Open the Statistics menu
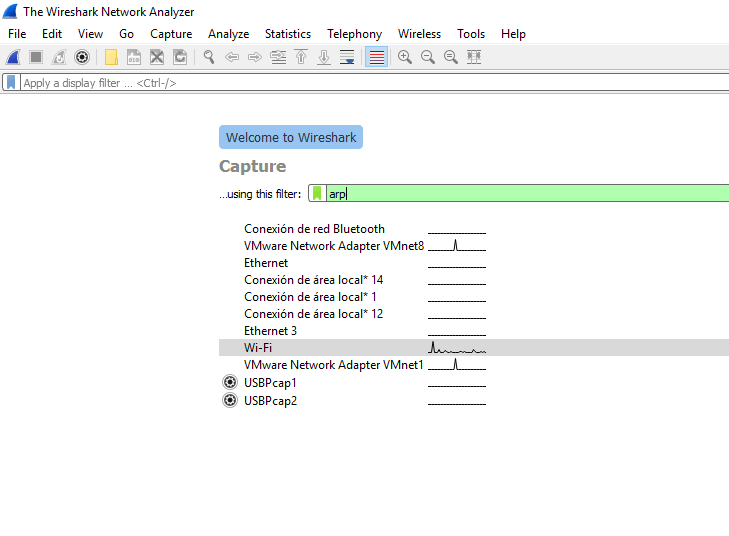 288,34
